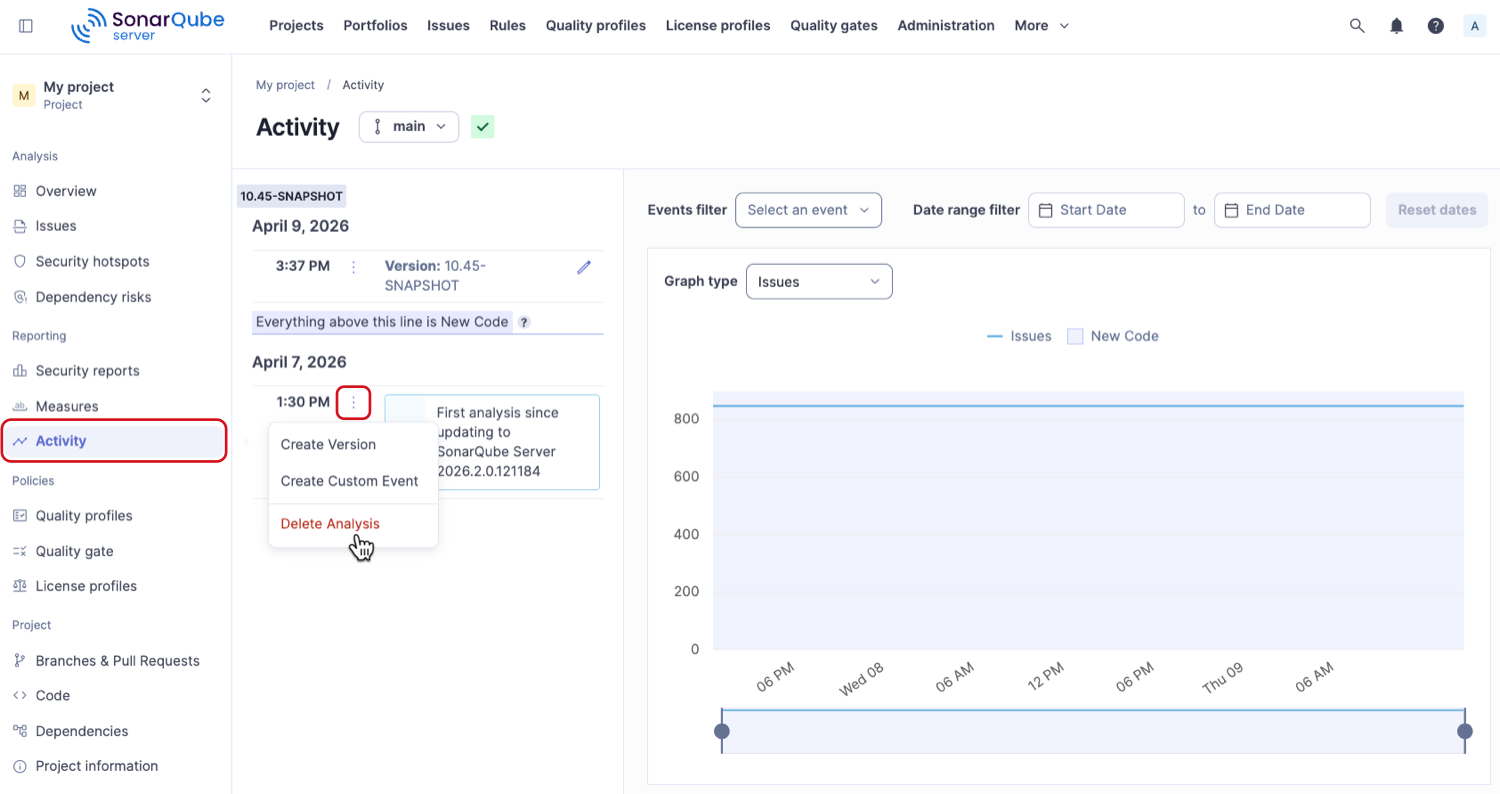
Task: Click the April 9, 2026 date heading
Action: (300, 226)
